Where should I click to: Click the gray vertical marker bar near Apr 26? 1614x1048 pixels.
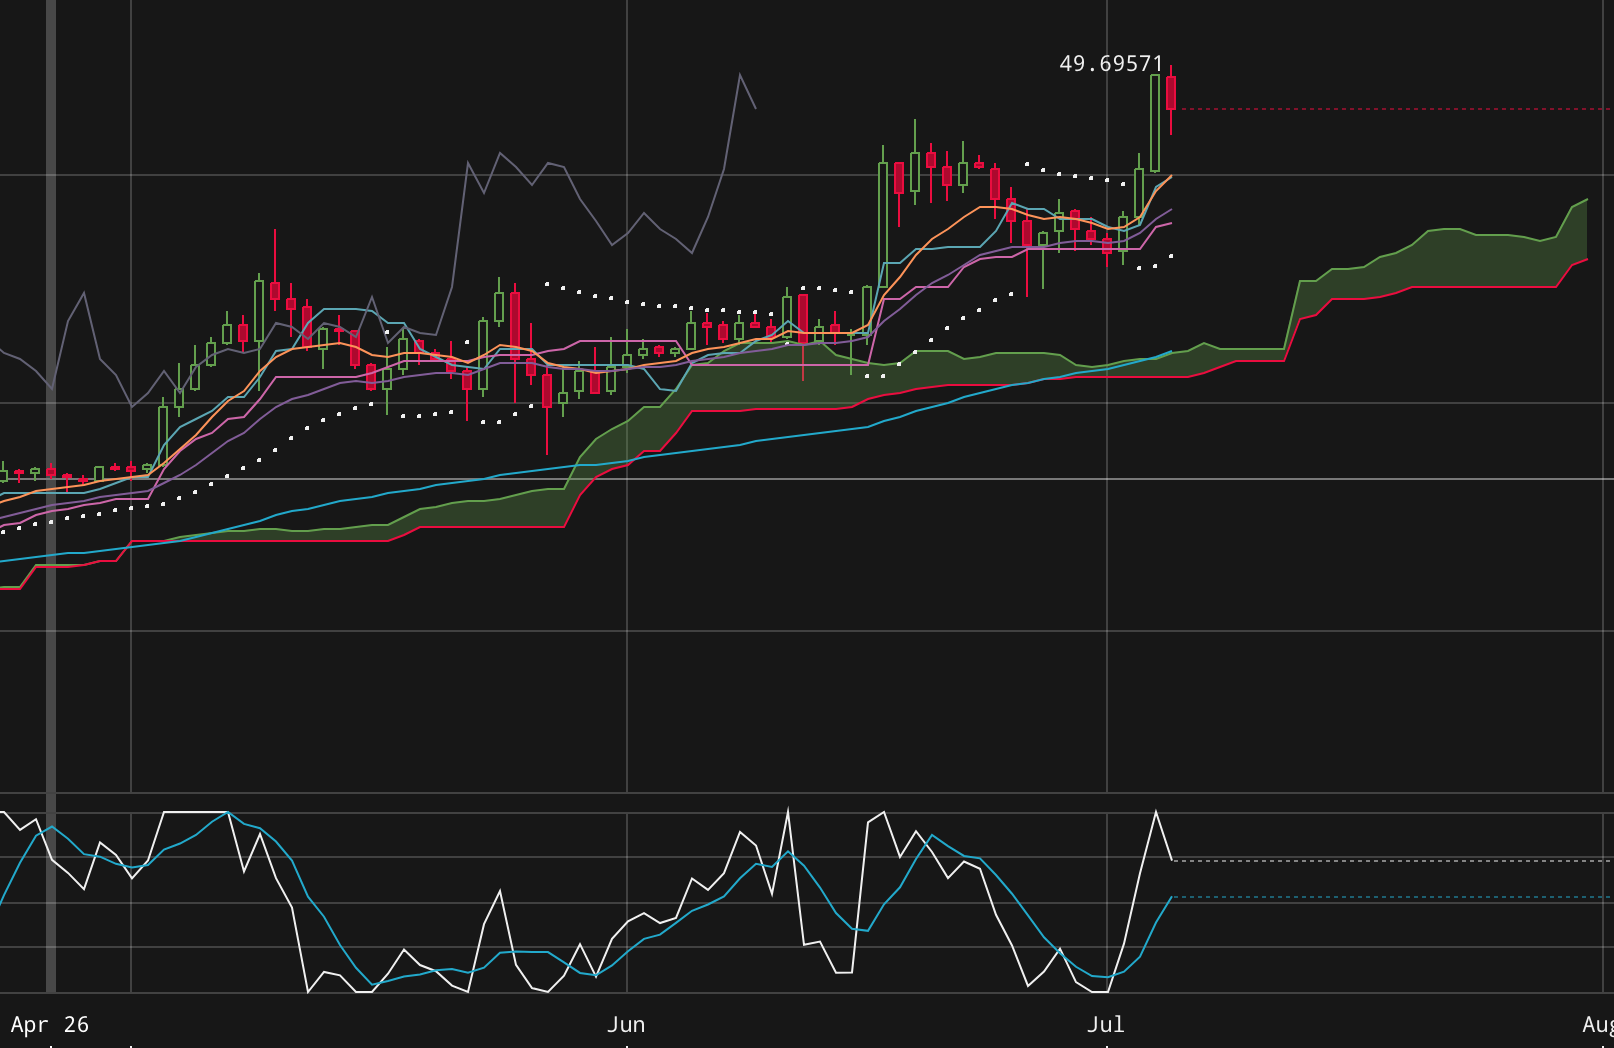(51, 496)
